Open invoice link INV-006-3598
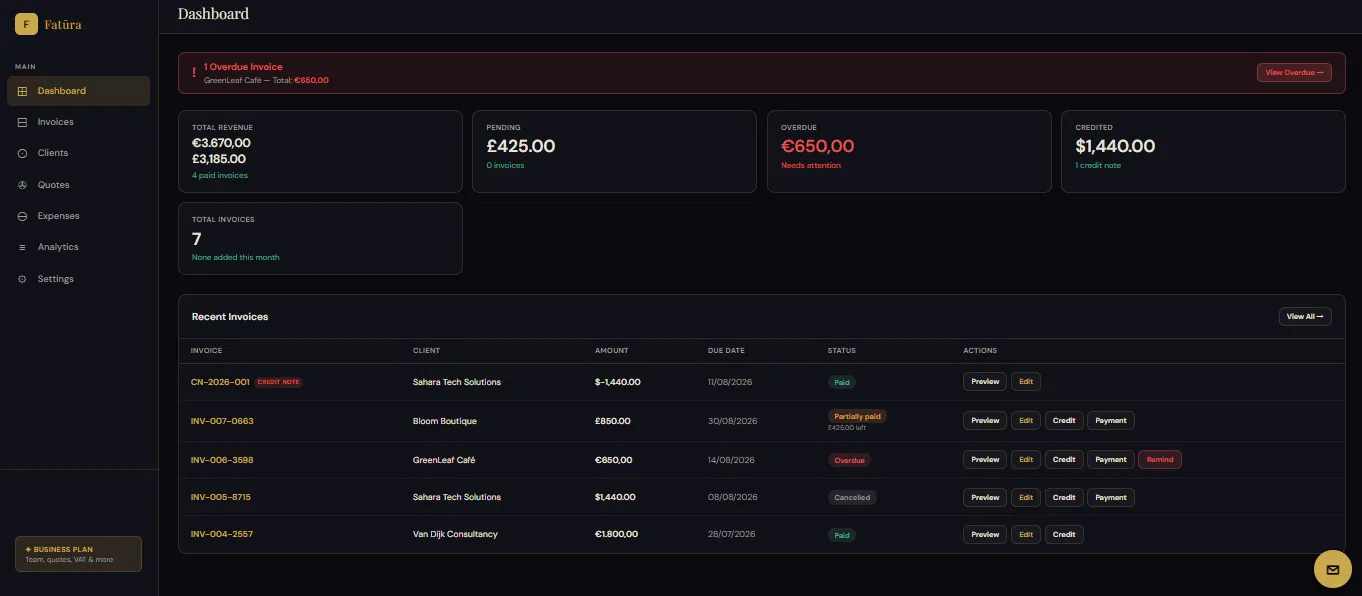1362x596 pixels. (222, 460)
